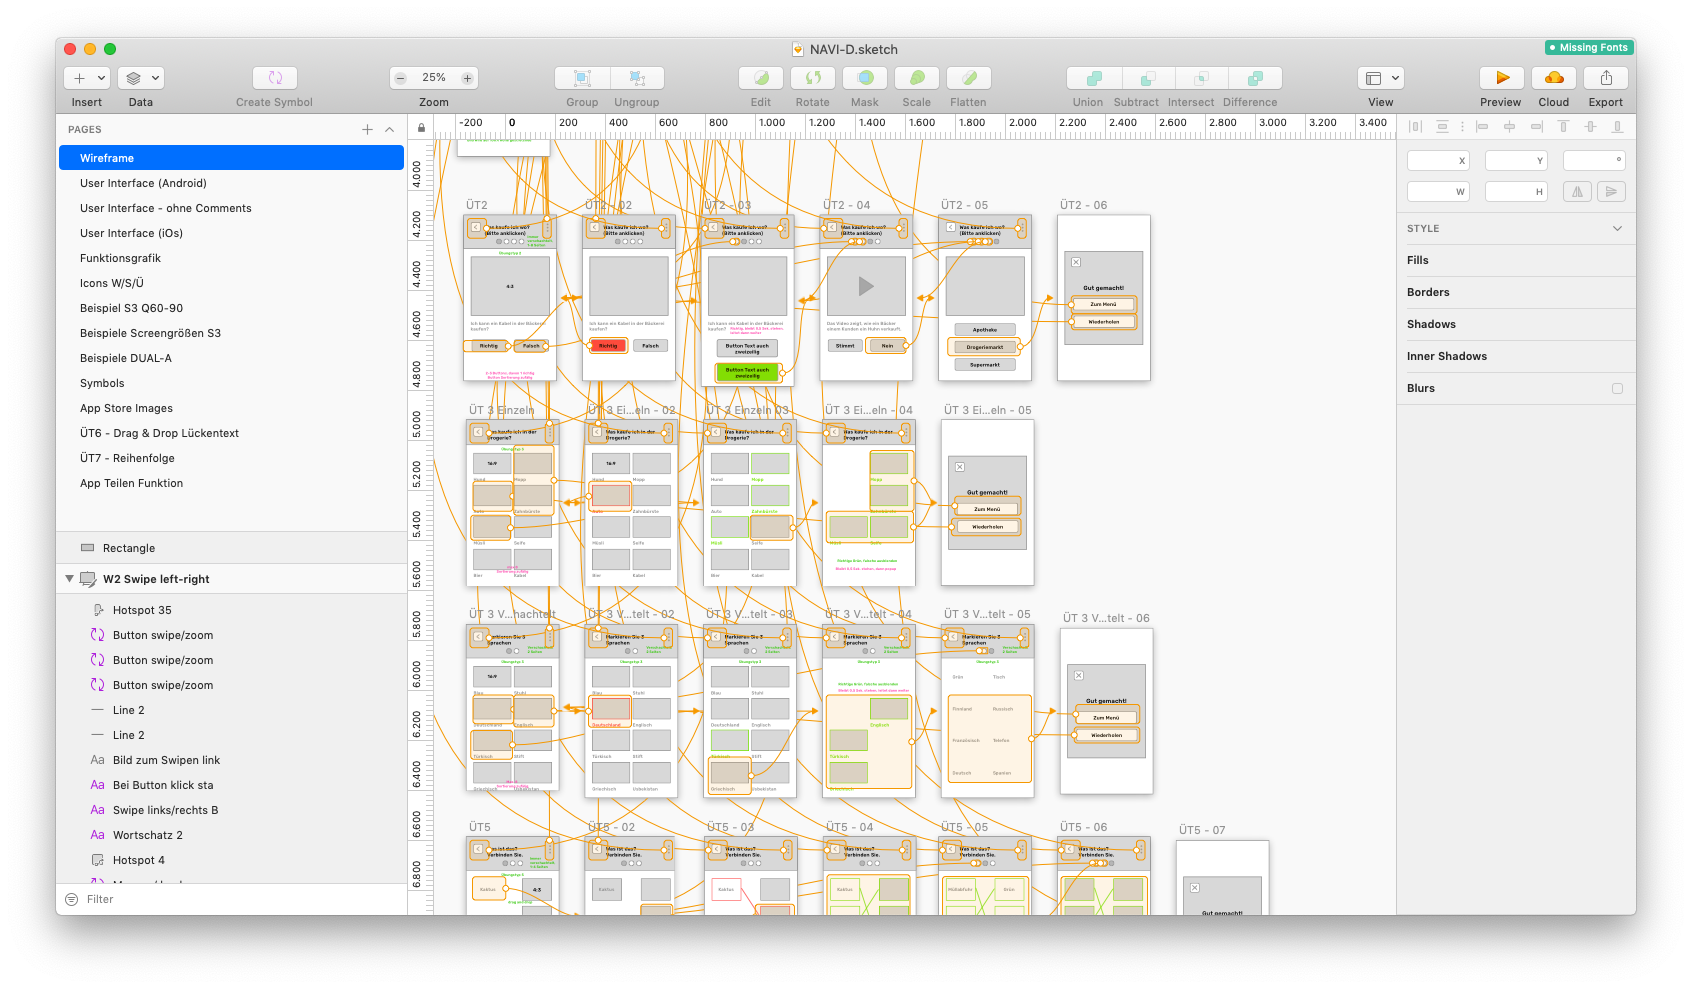Click the W width field

(x=1438, y=192)
